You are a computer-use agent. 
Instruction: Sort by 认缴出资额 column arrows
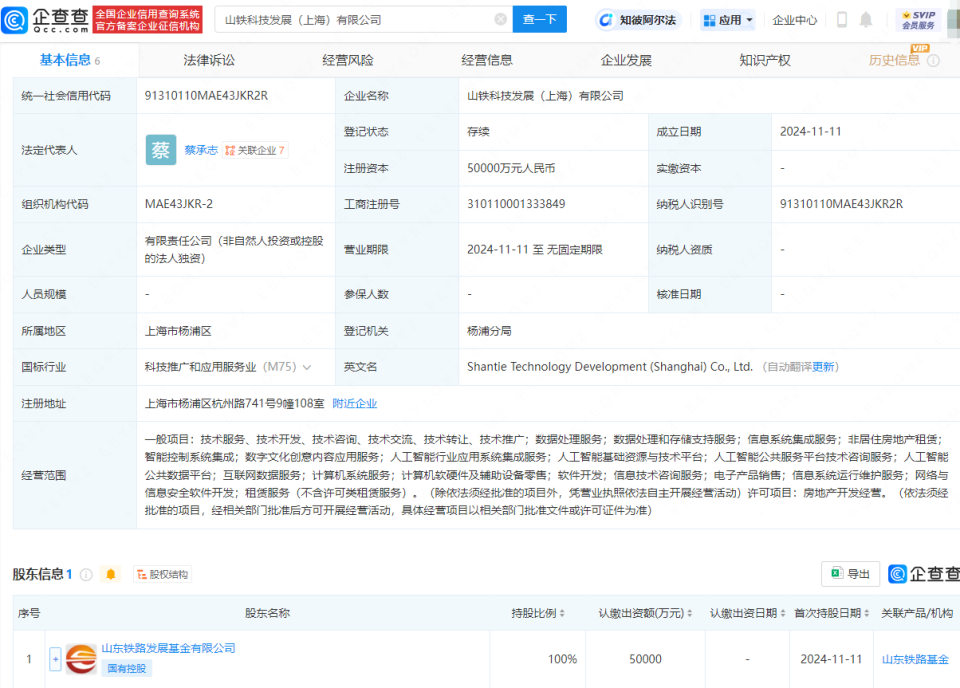click(x=689, y=613)
